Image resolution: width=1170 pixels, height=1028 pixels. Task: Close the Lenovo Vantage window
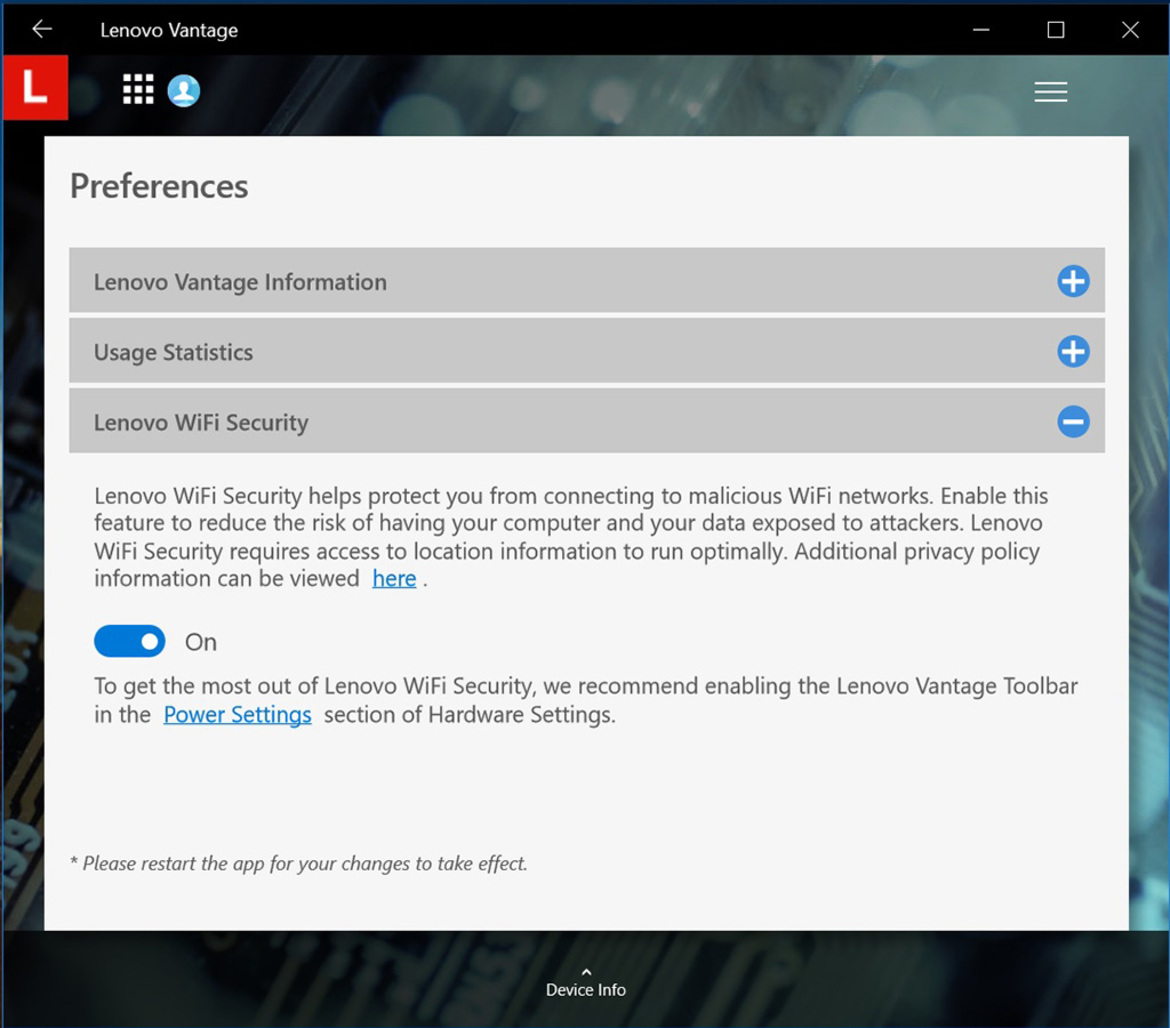1130,30
